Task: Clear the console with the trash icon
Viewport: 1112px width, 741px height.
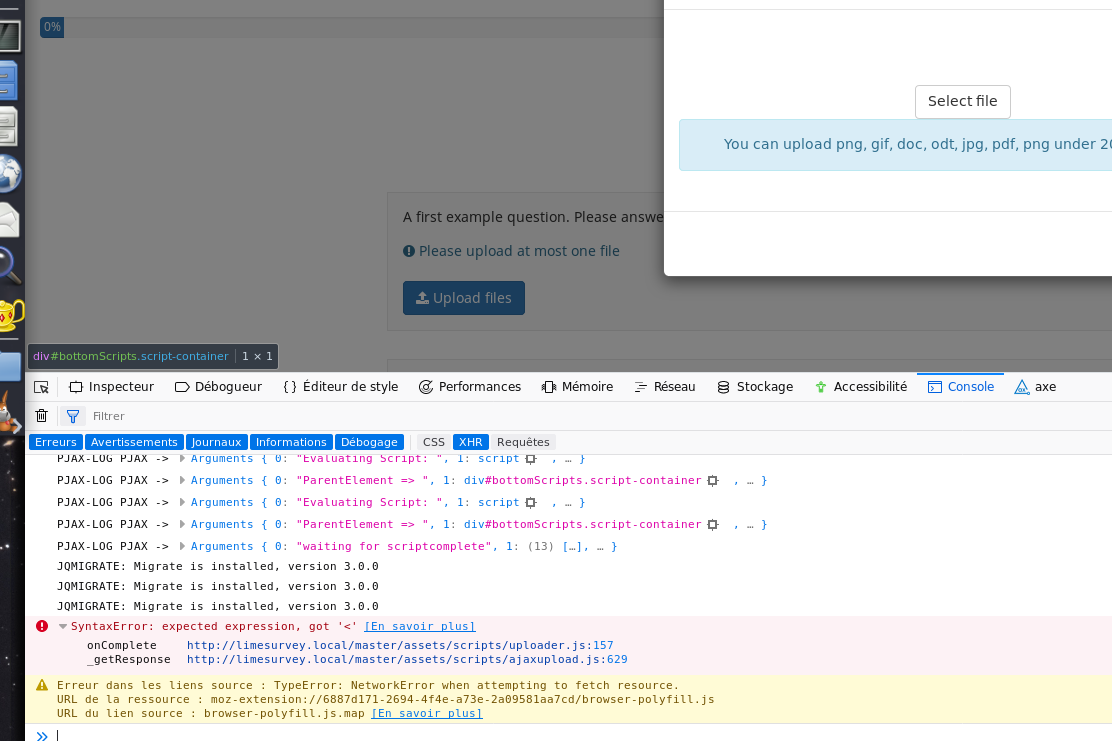Action: [x=41, y=416]
